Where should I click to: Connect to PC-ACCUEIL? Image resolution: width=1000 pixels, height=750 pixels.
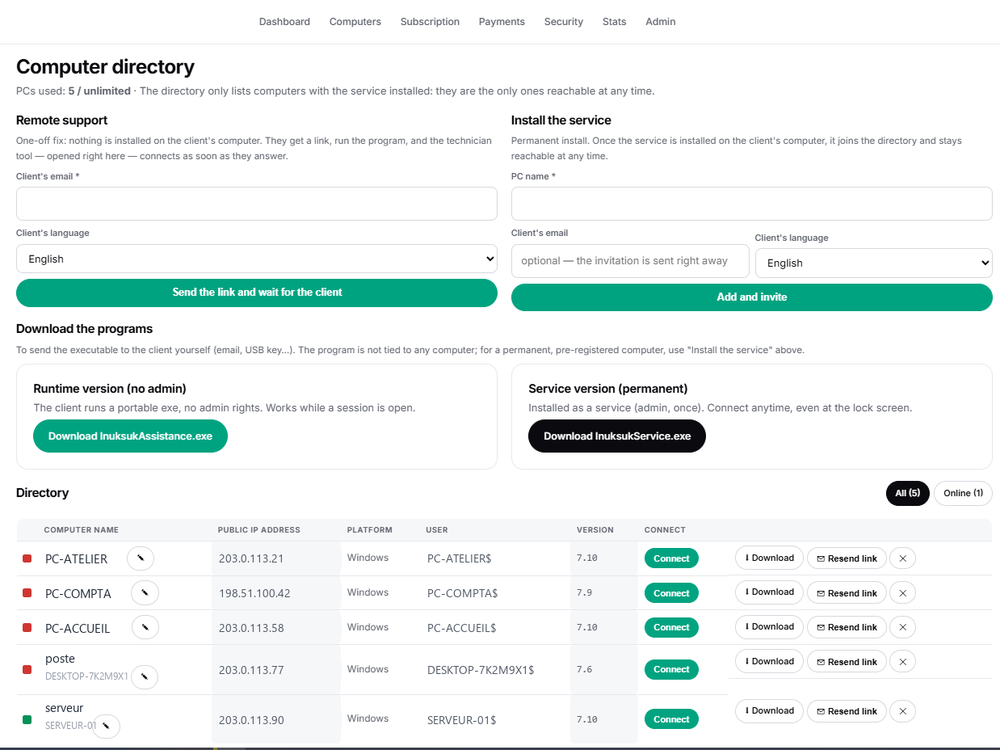(672, 627)
